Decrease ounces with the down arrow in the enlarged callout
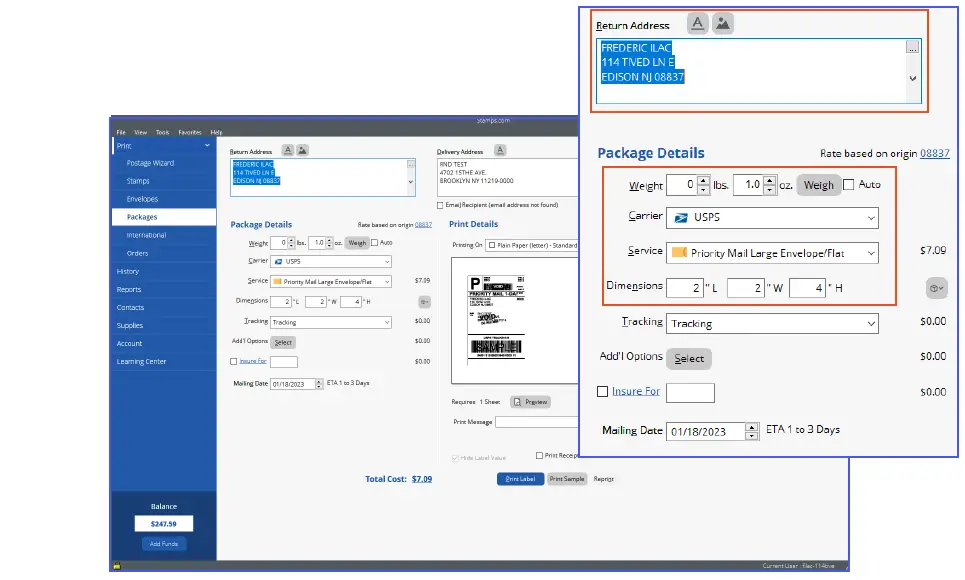 [x=769, y=190]
